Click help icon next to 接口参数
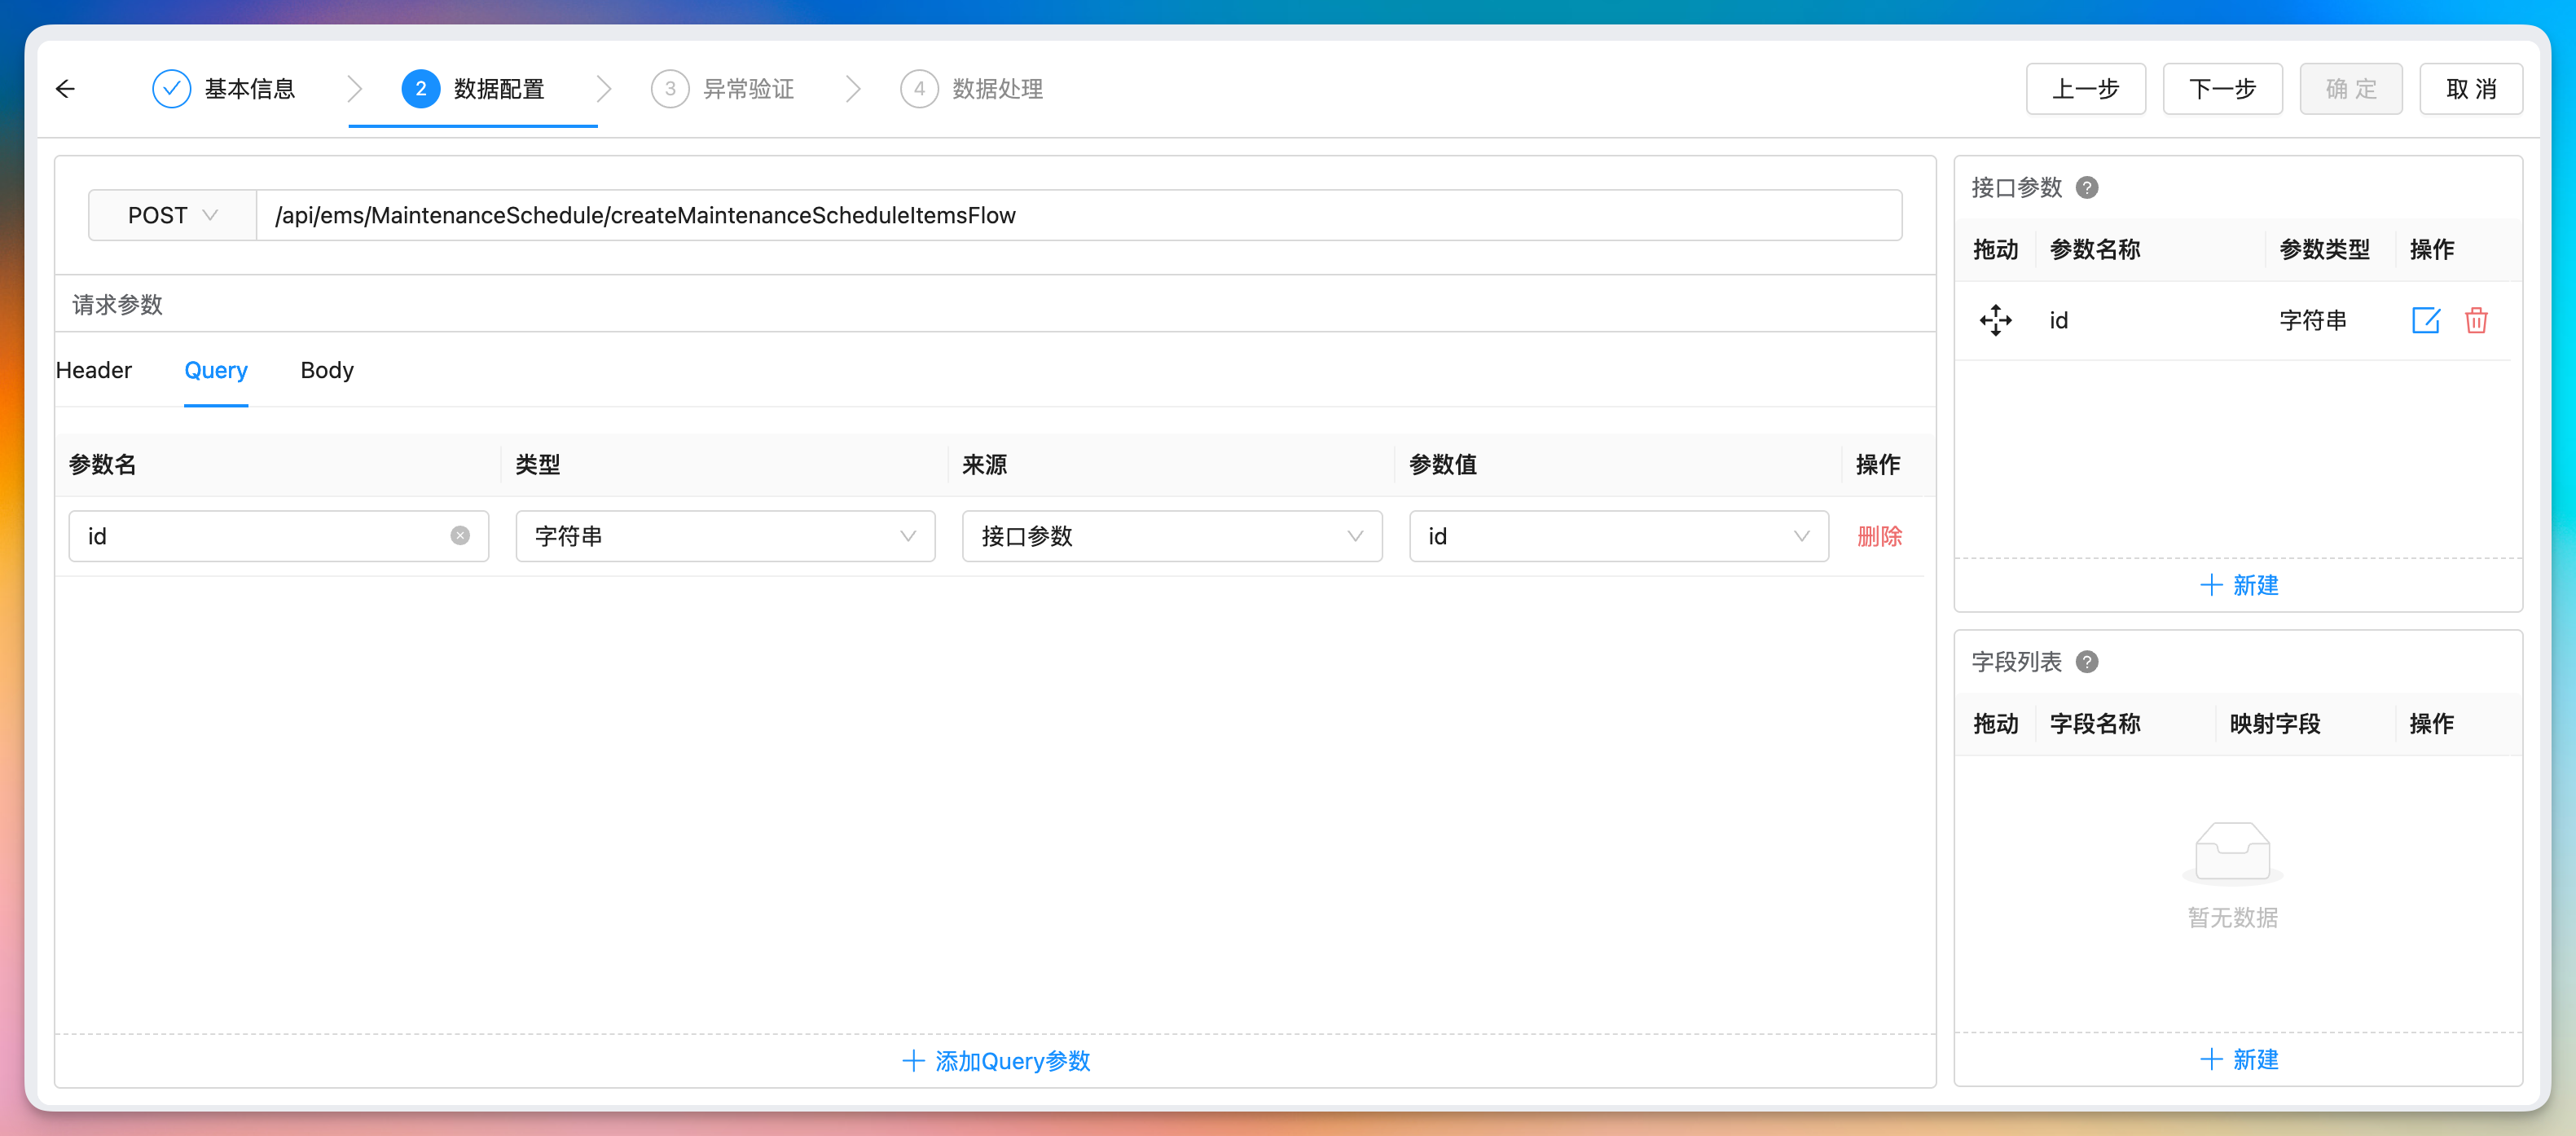 click(x=2086, y=187)
